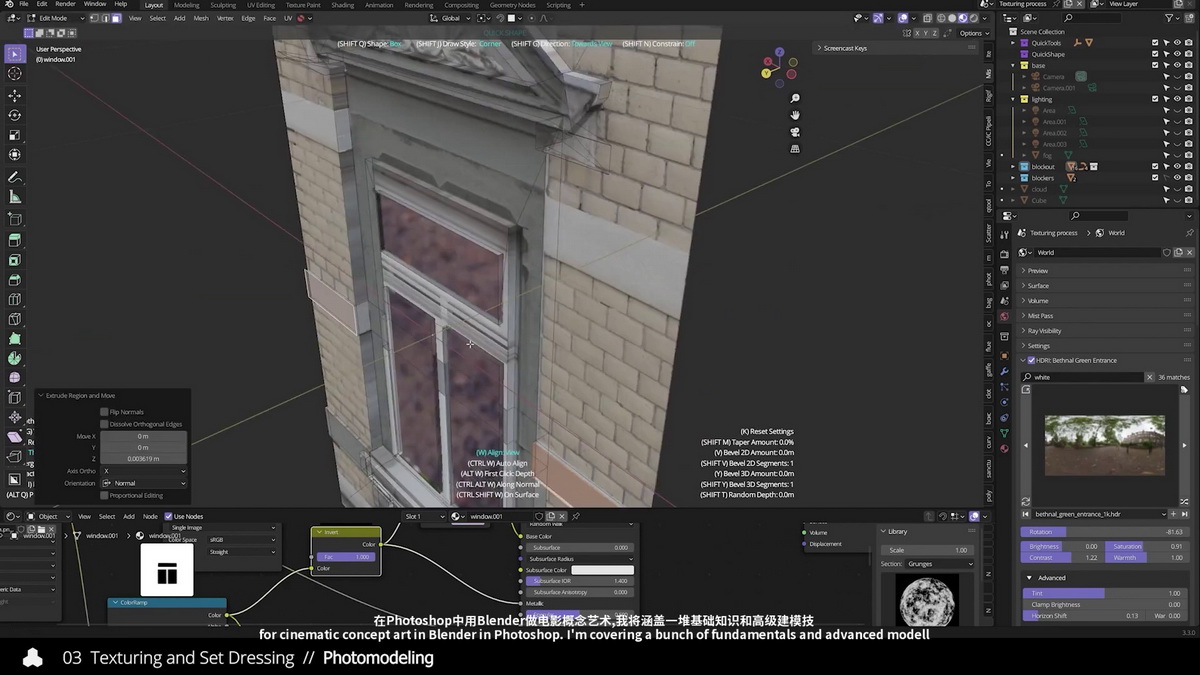
Task: Adjust the Saturation slider
Action: pyautogui.click(x=1146, y=546)
